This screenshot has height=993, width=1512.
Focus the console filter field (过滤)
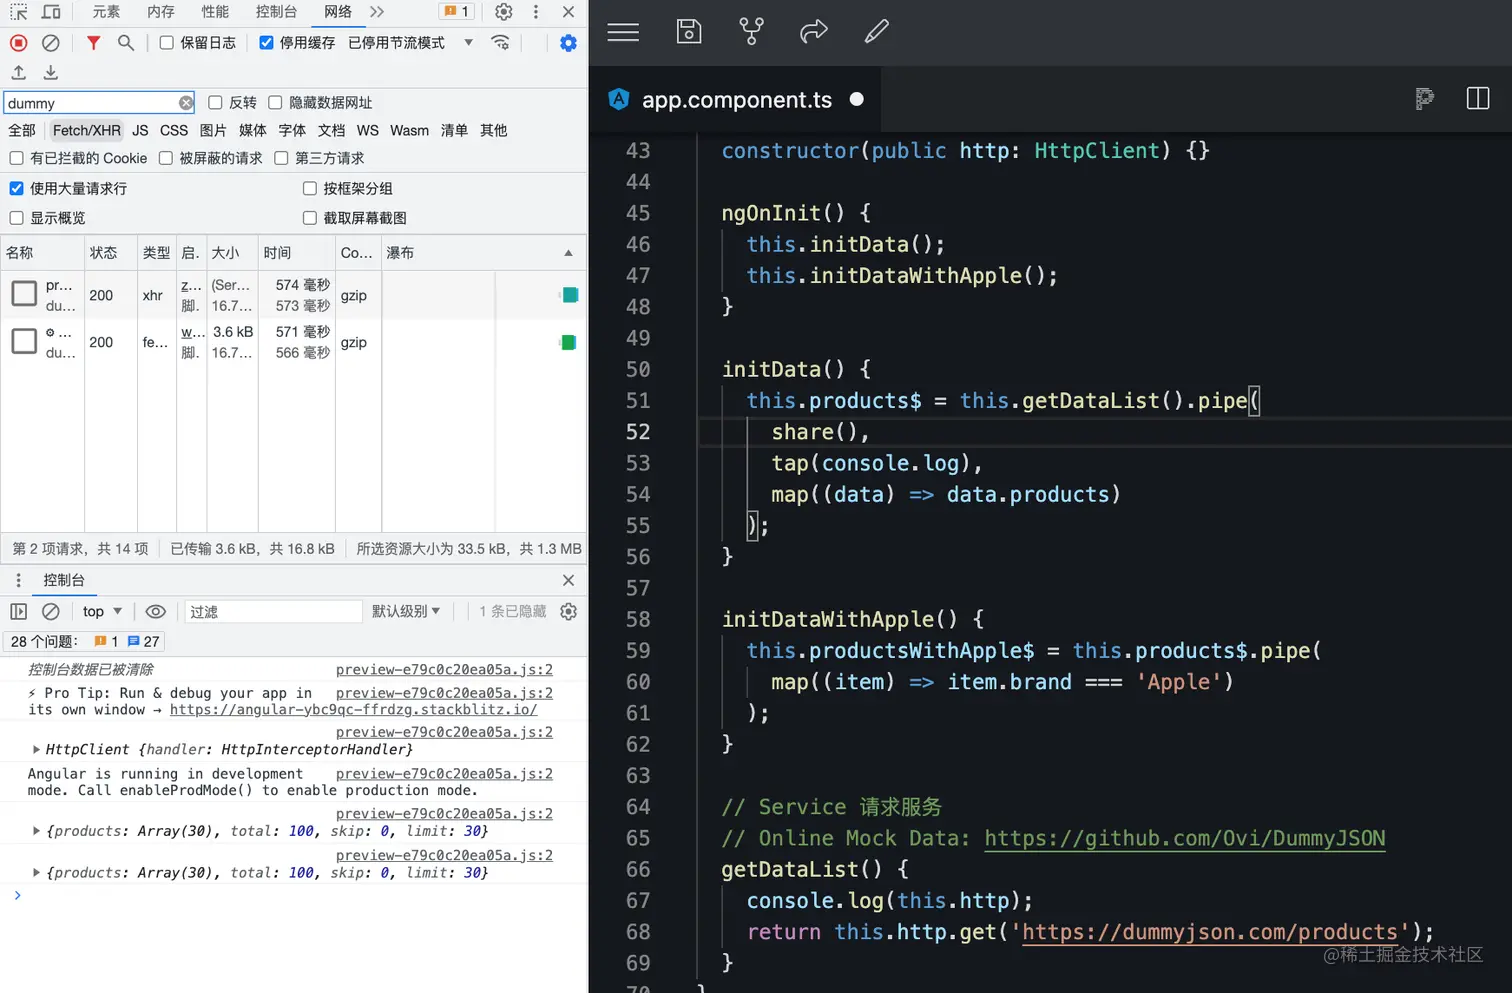[x=273, y=611]
